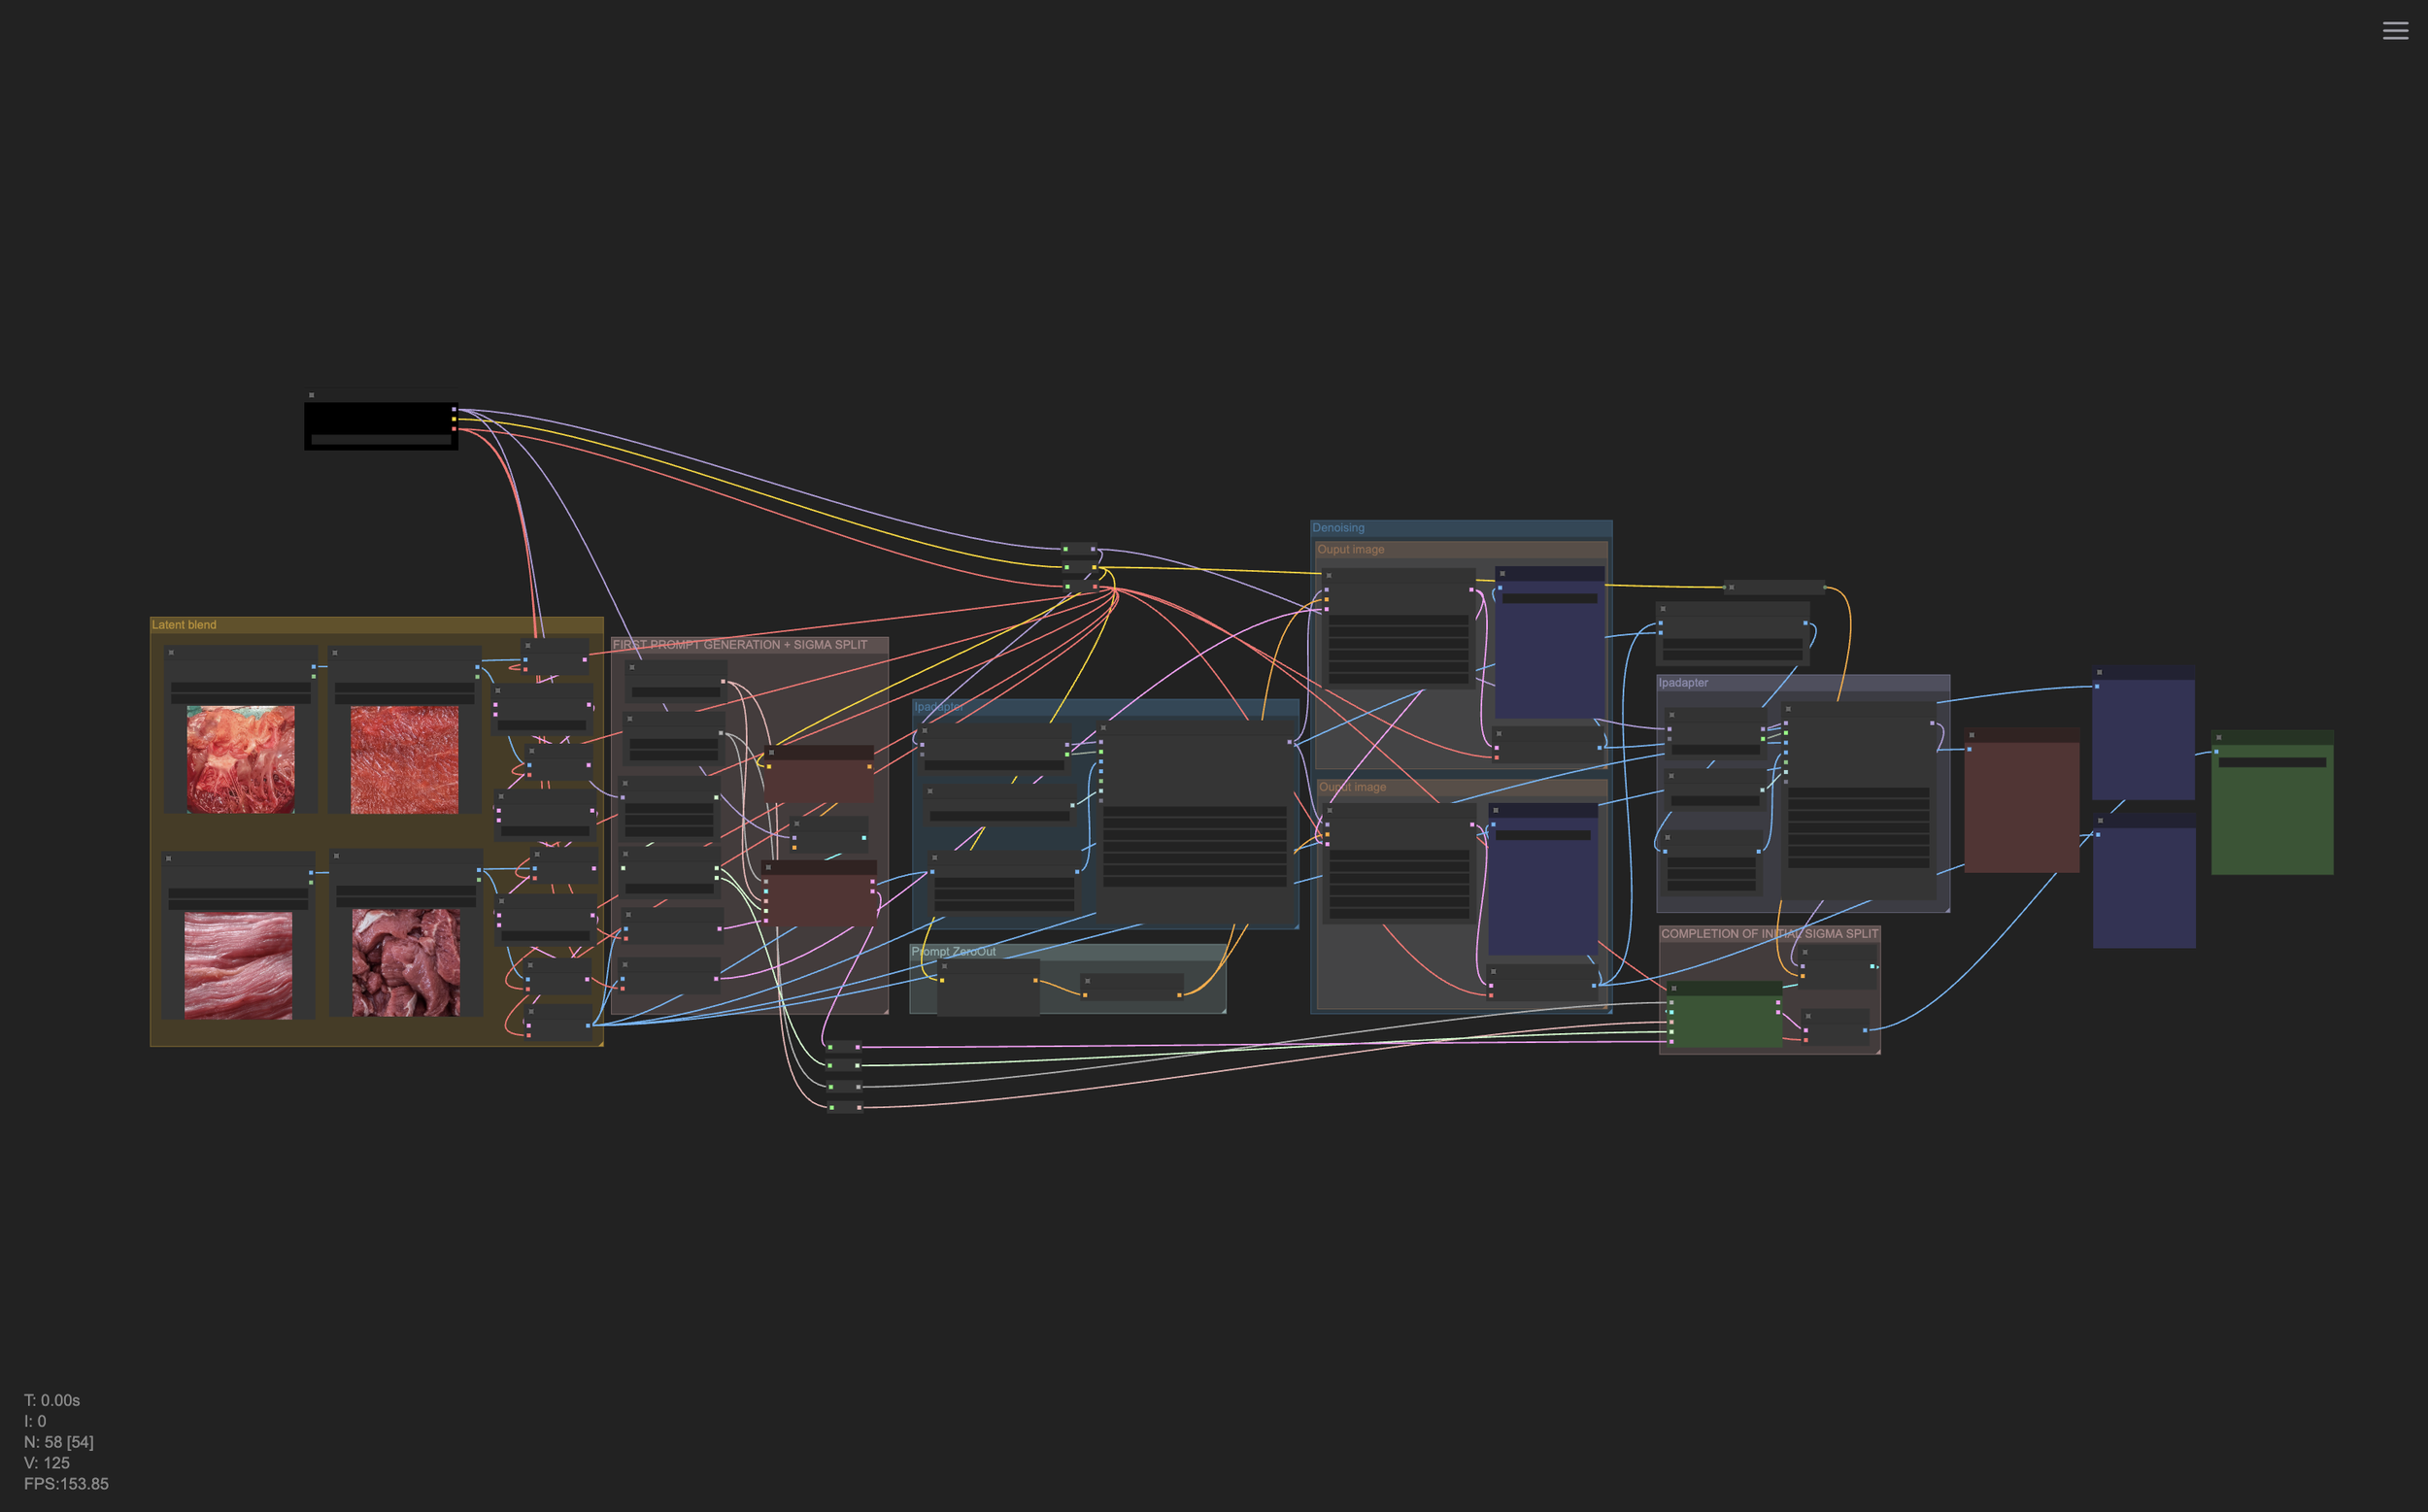Collapse the upper purple node at far right
The image size is (2428, 1512).
click(2099, 672)
